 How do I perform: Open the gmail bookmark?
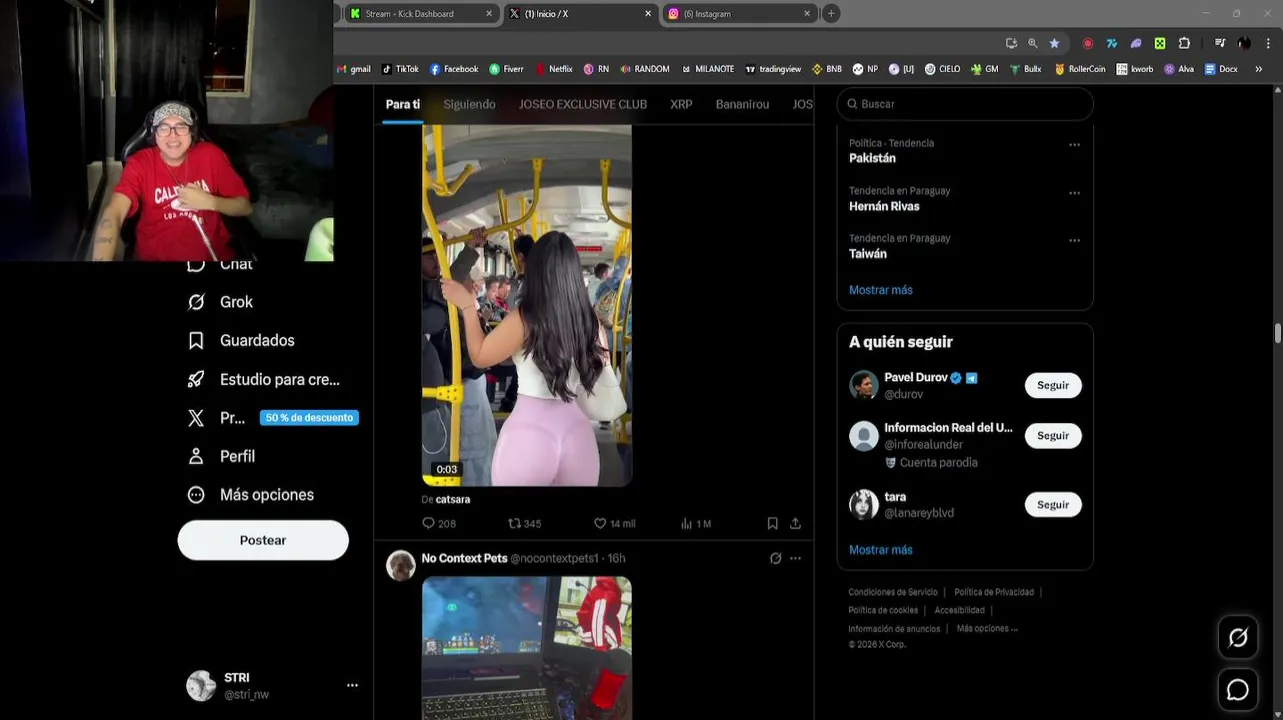pos(353,69)
